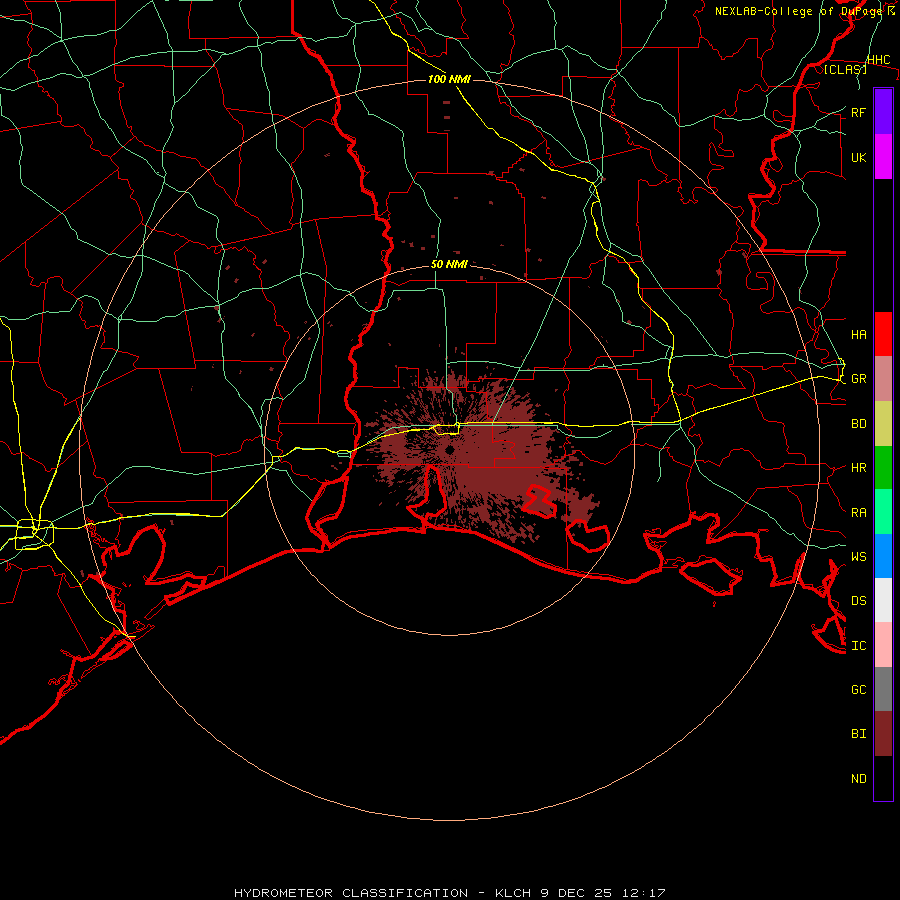Click the purple RF legend color swatch

click(883, 112)
